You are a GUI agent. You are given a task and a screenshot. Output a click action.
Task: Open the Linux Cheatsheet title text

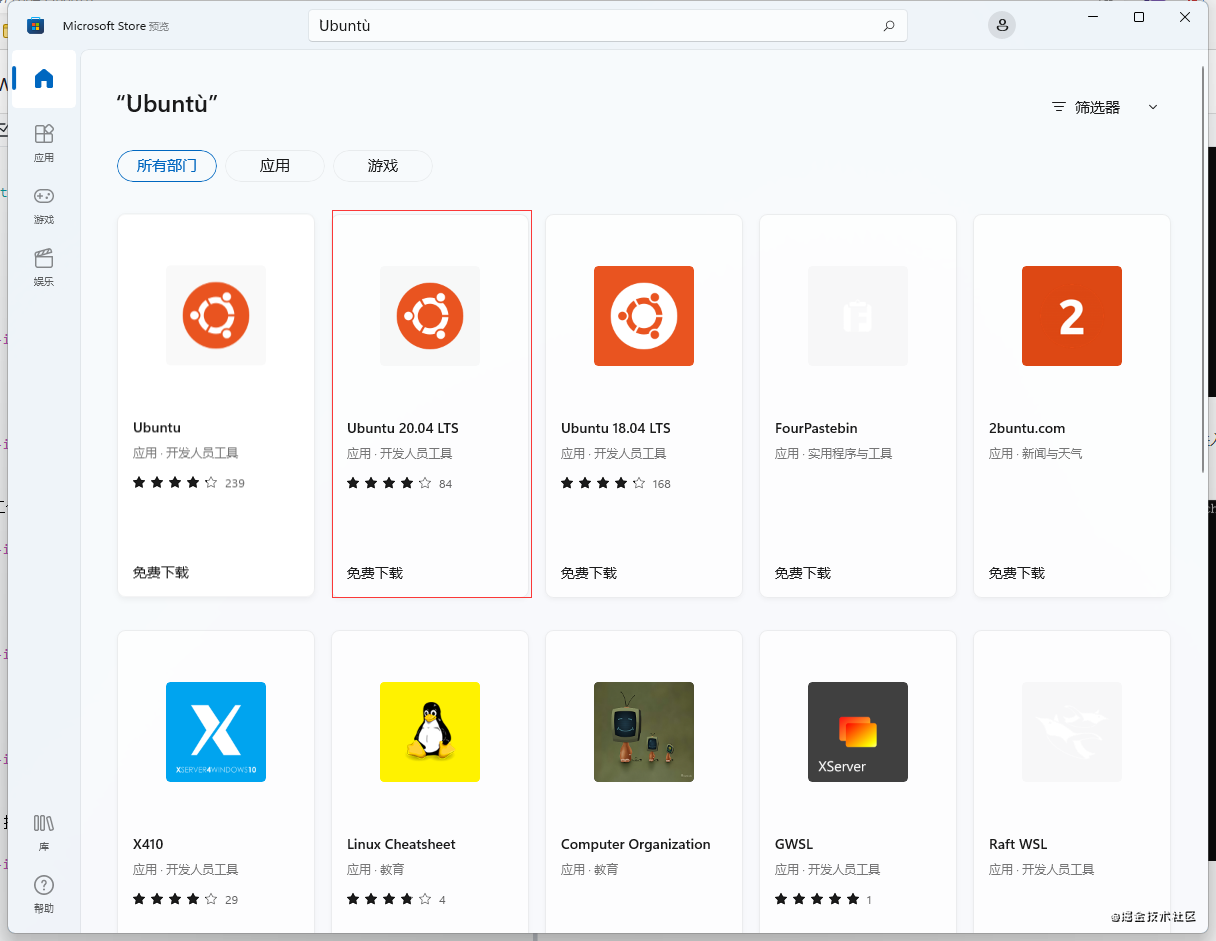click(401, 844)
